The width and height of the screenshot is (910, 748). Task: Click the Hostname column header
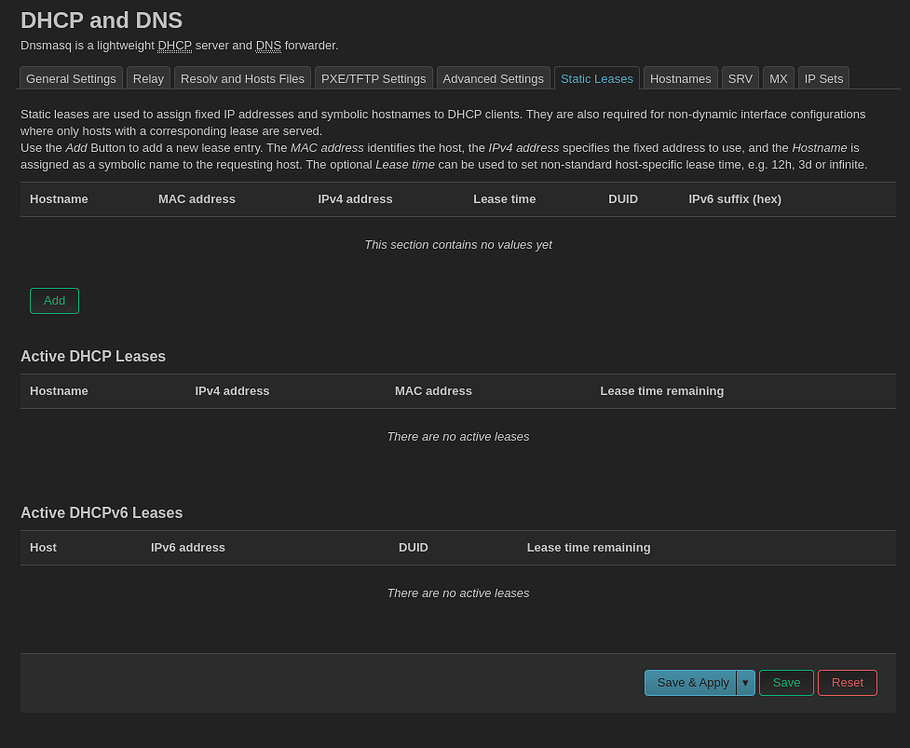tap(59, 199)
